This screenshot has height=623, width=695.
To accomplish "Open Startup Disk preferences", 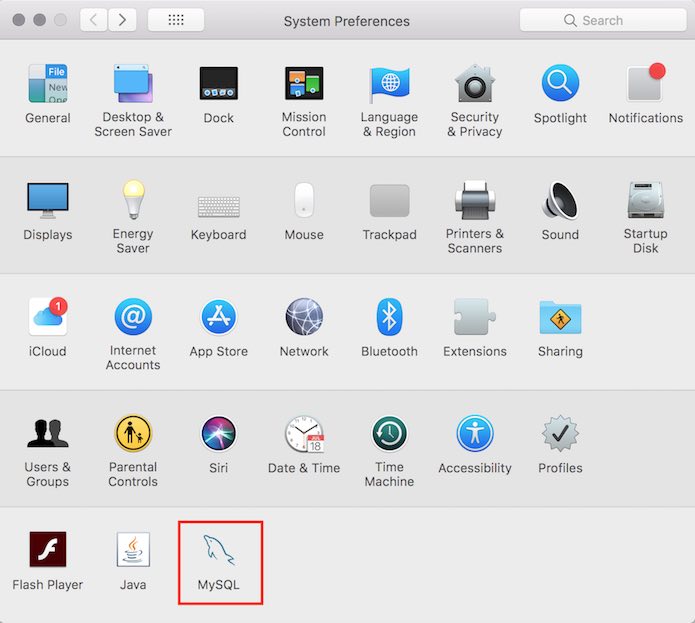I will point(645,201).
